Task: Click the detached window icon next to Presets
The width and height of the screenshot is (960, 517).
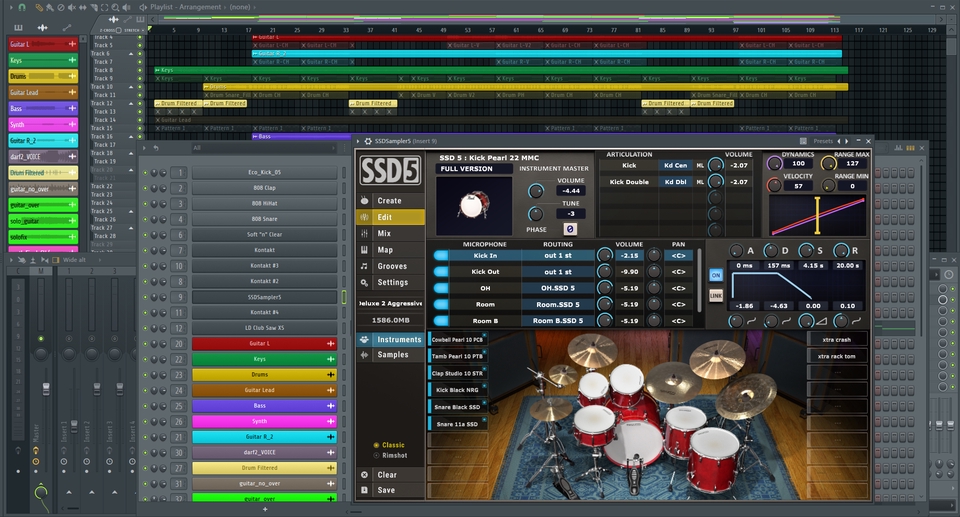Action: [803, 141]
